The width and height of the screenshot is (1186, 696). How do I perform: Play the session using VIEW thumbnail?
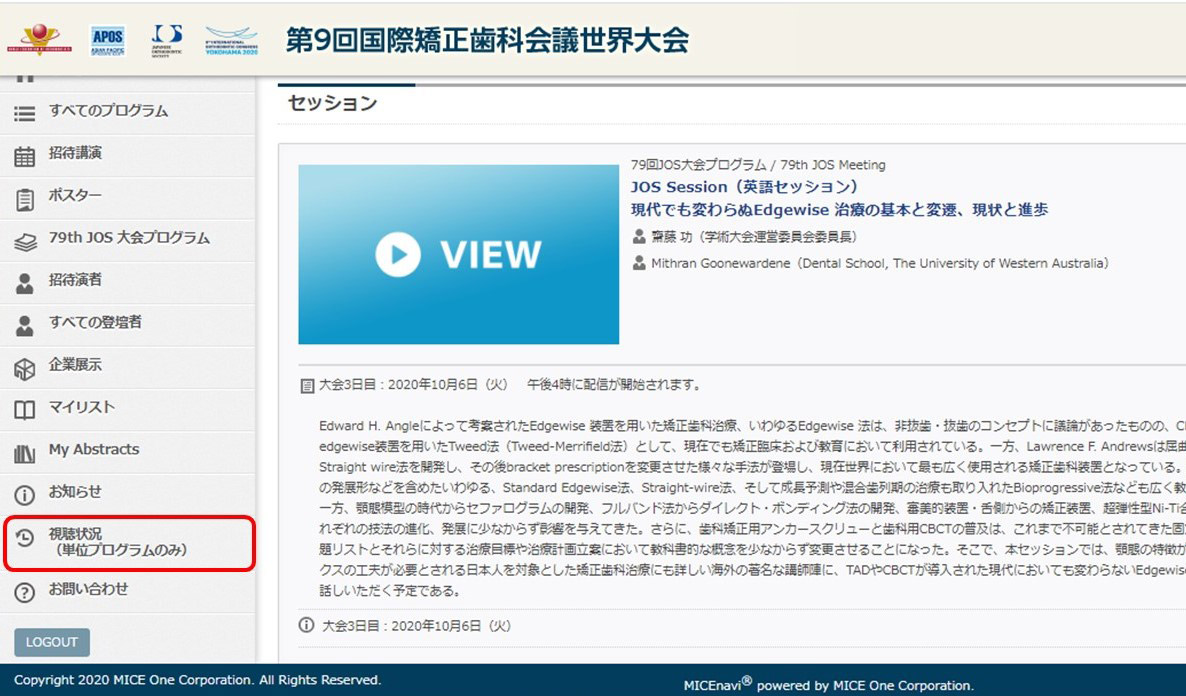click(458, 254)
